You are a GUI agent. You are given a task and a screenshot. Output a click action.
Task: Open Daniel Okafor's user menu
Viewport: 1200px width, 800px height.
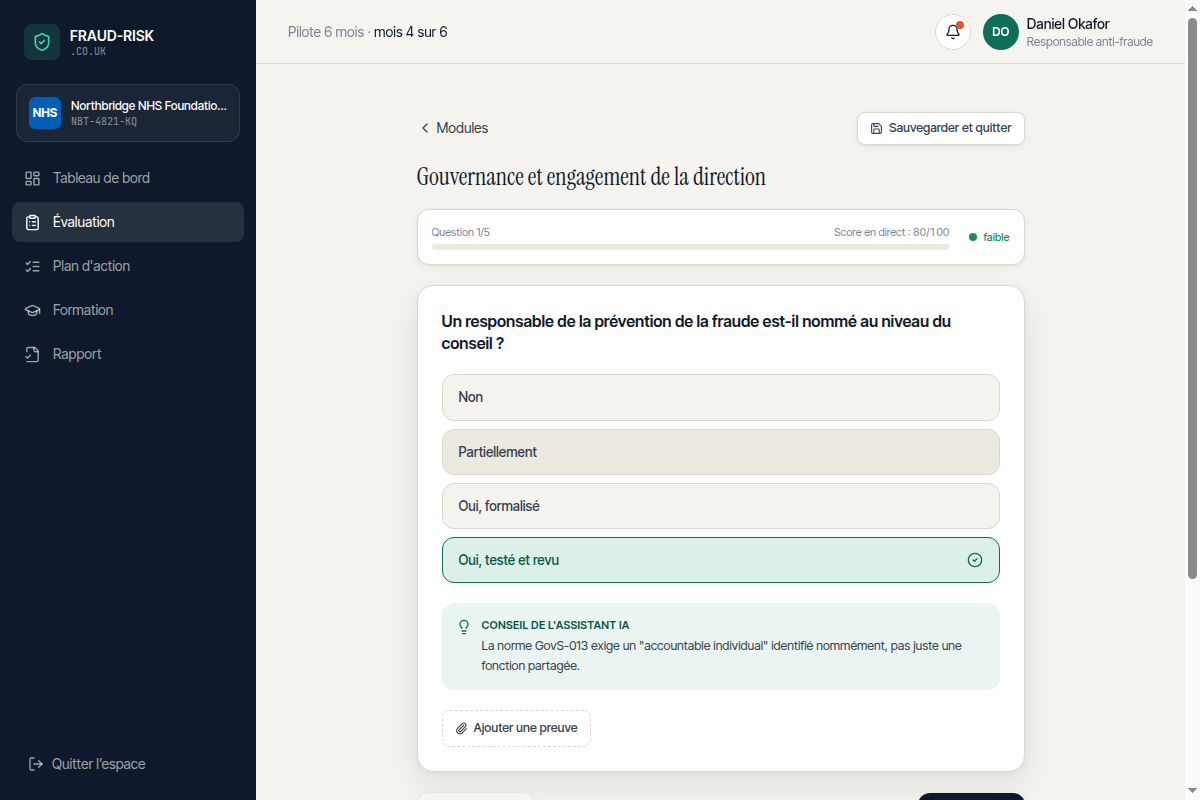1069,32
